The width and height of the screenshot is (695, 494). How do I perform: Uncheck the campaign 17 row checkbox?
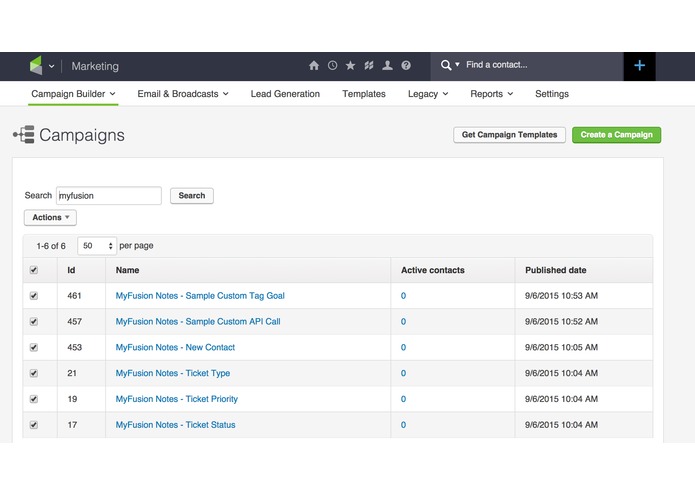pos(34,424)
